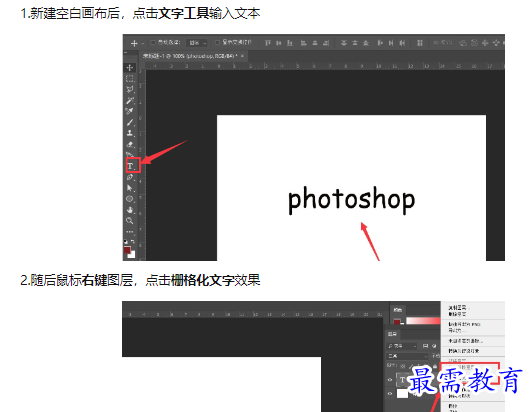
Task: Select the Rectangular Marquee tool
Action: pyautogui.click(x=130, y=79)
